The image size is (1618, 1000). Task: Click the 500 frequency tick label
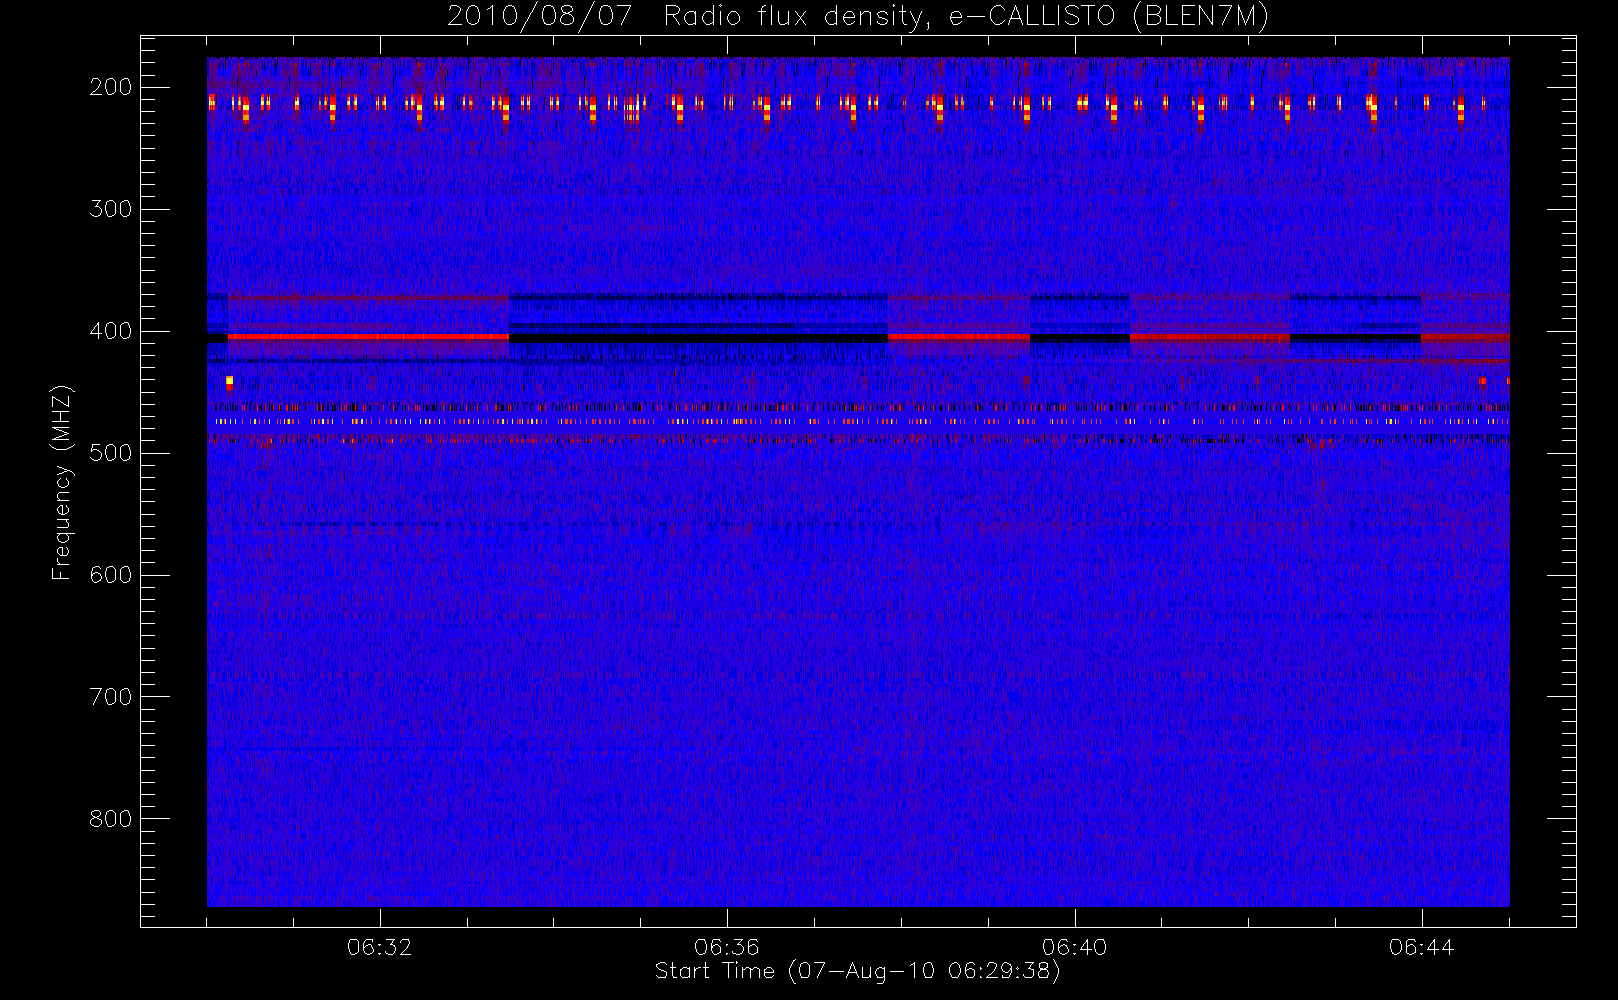(111, 453)
